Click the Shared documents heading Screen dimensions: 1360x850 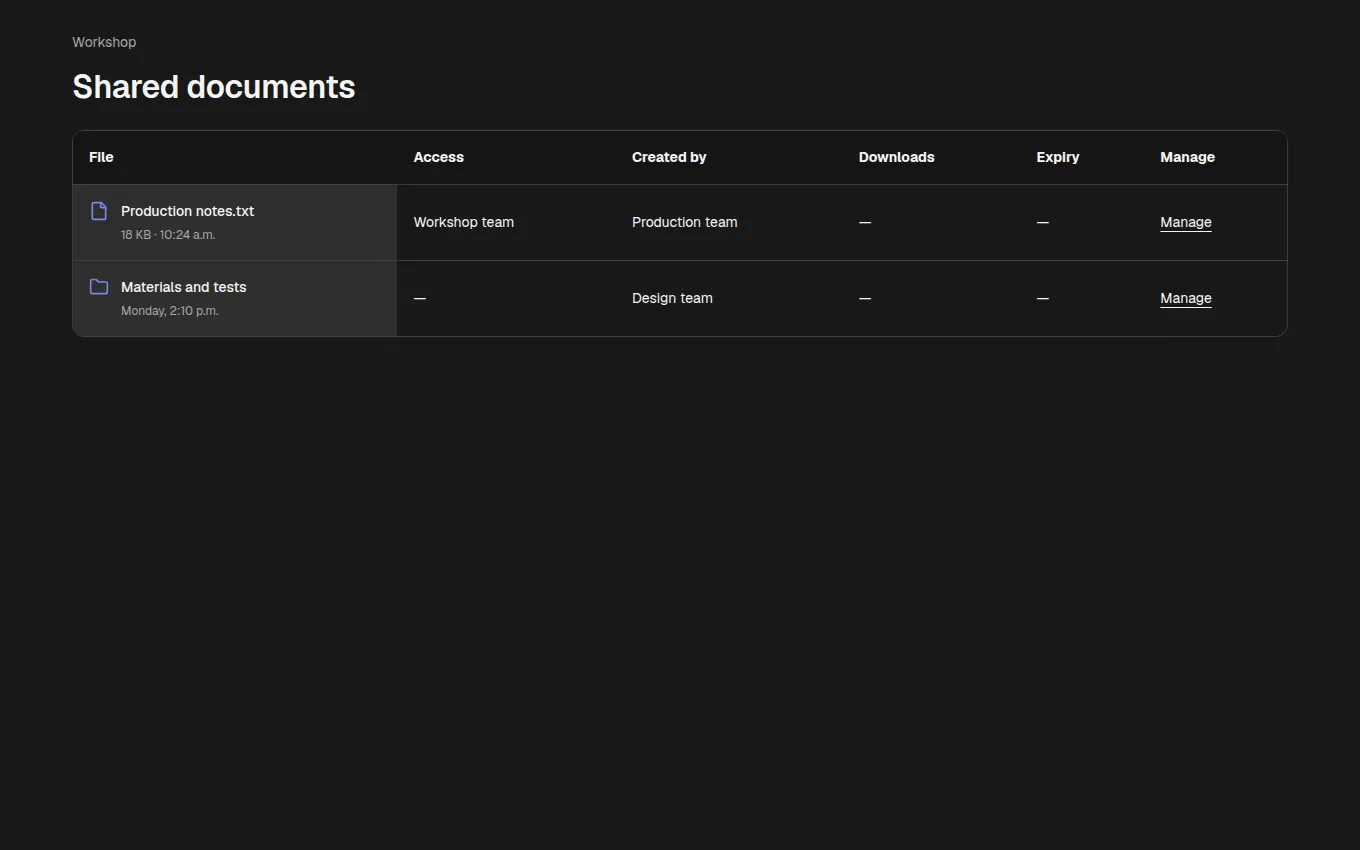(214, 87)
